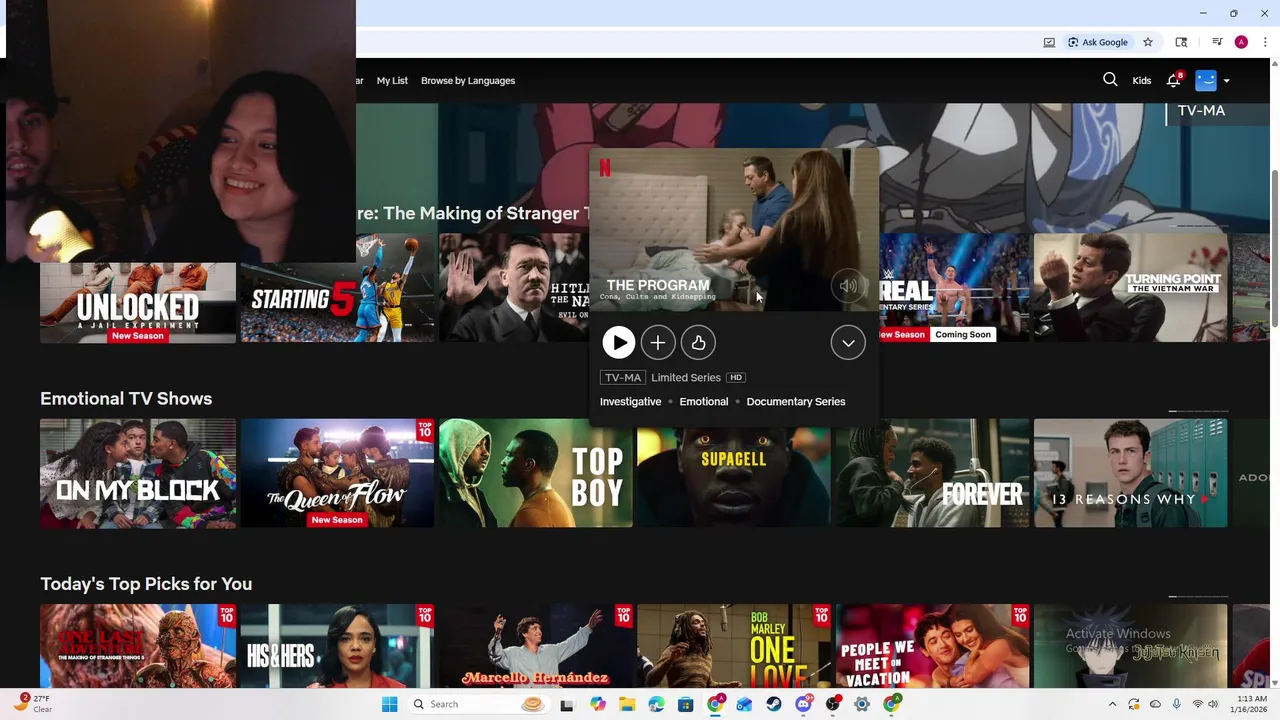Click the Ask Google lens button
Screen dimensions: 1280x720
pyautogui.click(x=1098, y=42)
